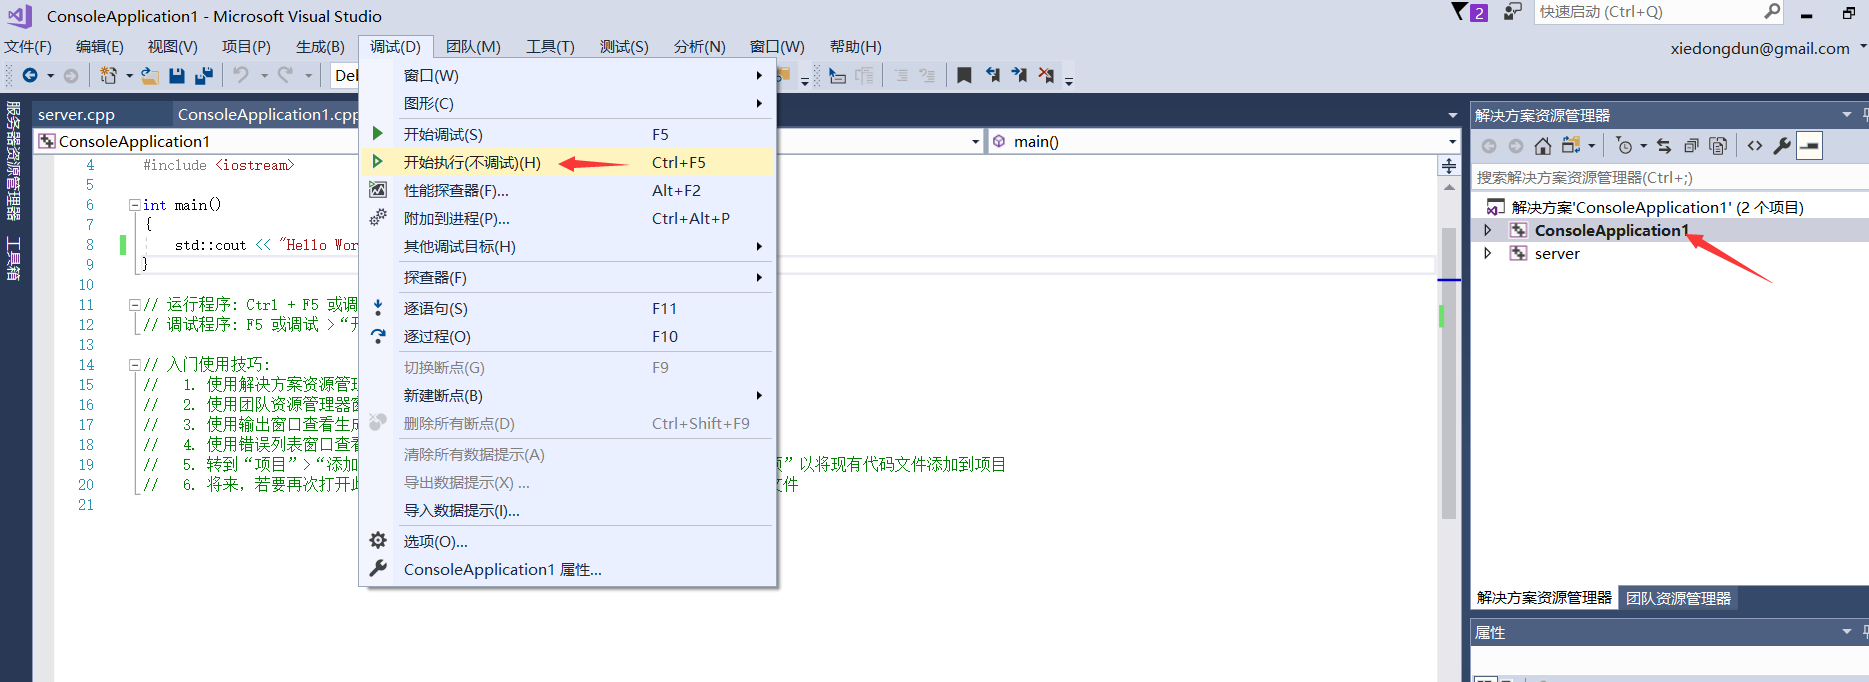1869x682 pixels.
Task: Collapse all items in Solution Explorer
Action: pos(1691,146)
